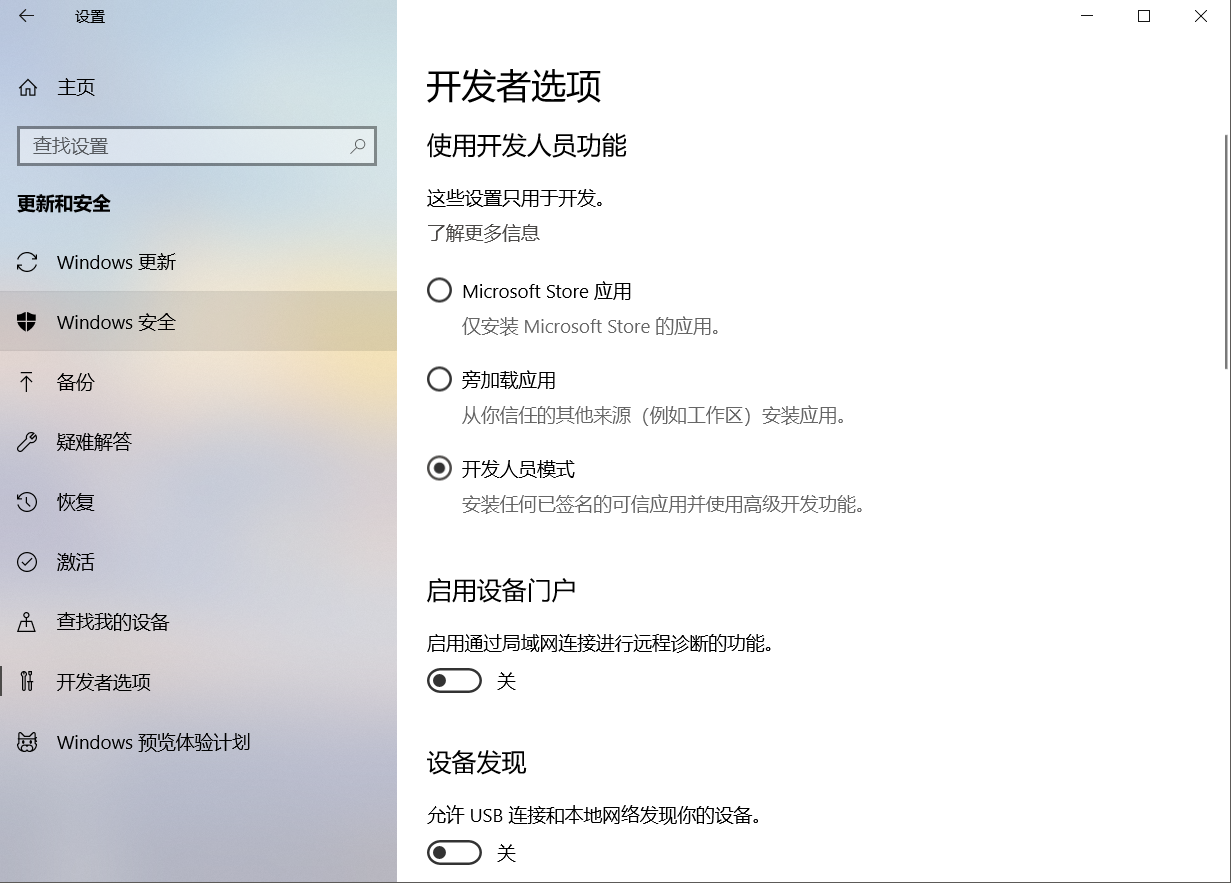
Task: Click the 备份 upload arrow icon
Action: 27,382
